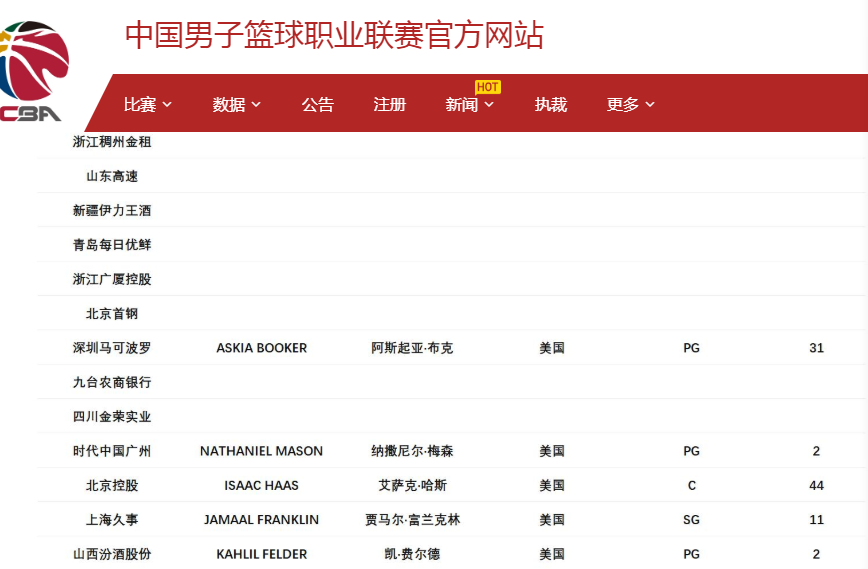Click position SG in JAMAAL FRANKLIN row
Image resolution: width=868 pixels, height=569 pixels.
(691, 520)
